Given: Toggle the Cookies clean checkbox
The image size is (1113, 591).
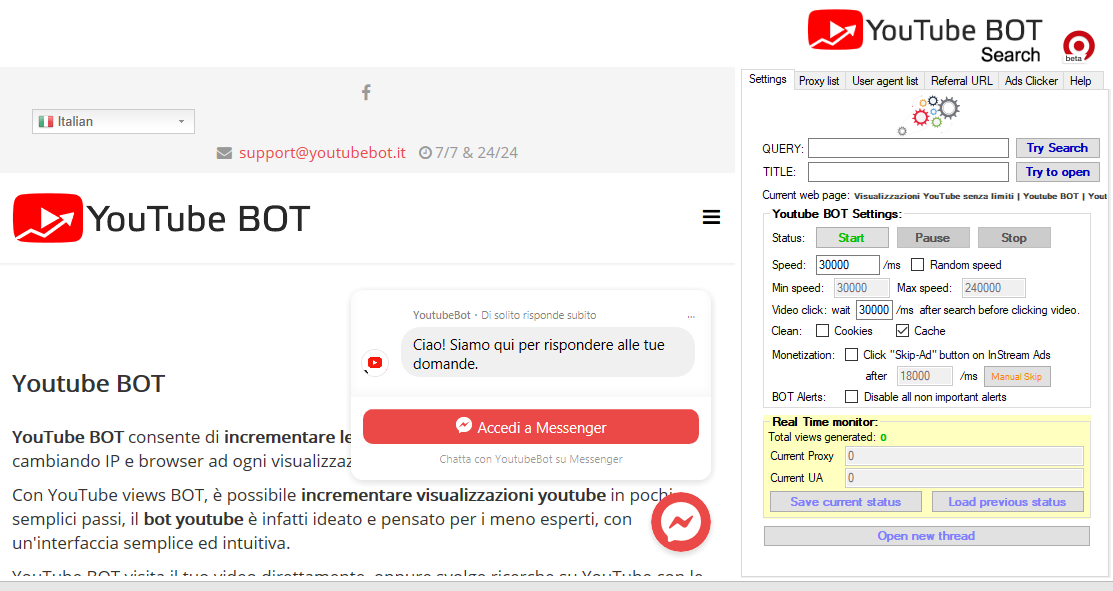Looking at the screenshot, I should (823, 331).
